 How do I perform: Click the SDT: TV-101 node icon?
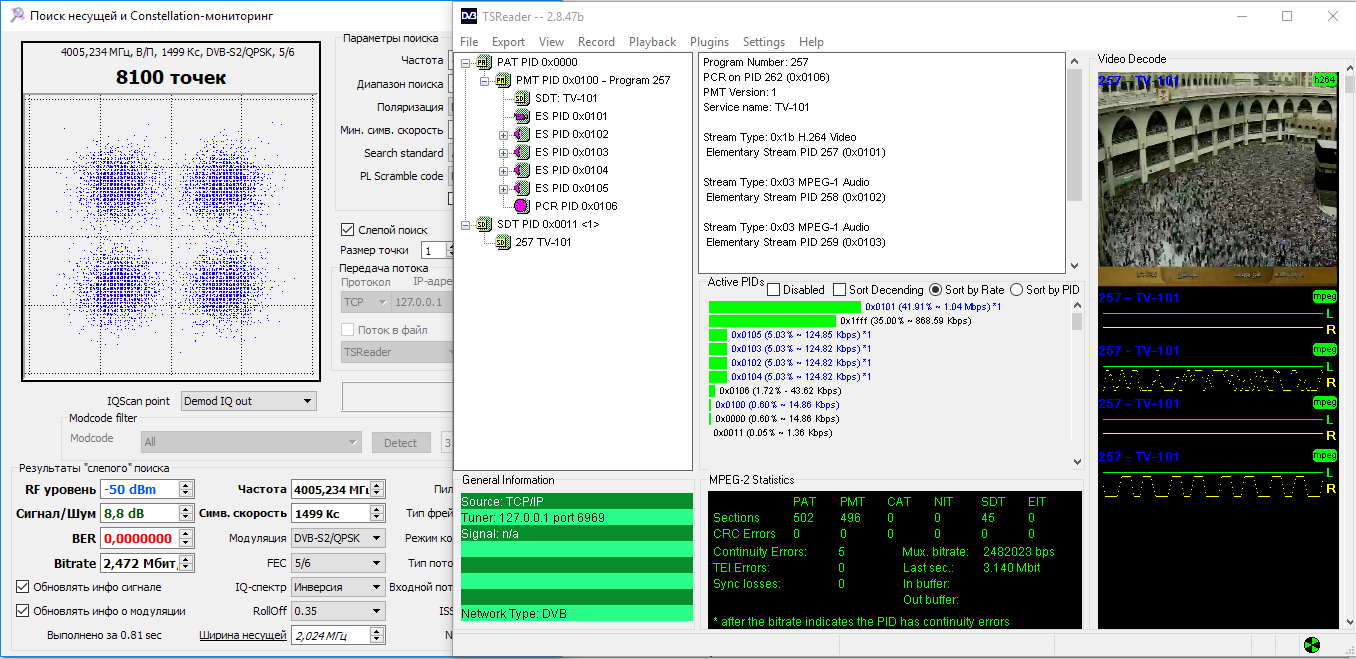(522, 98)
